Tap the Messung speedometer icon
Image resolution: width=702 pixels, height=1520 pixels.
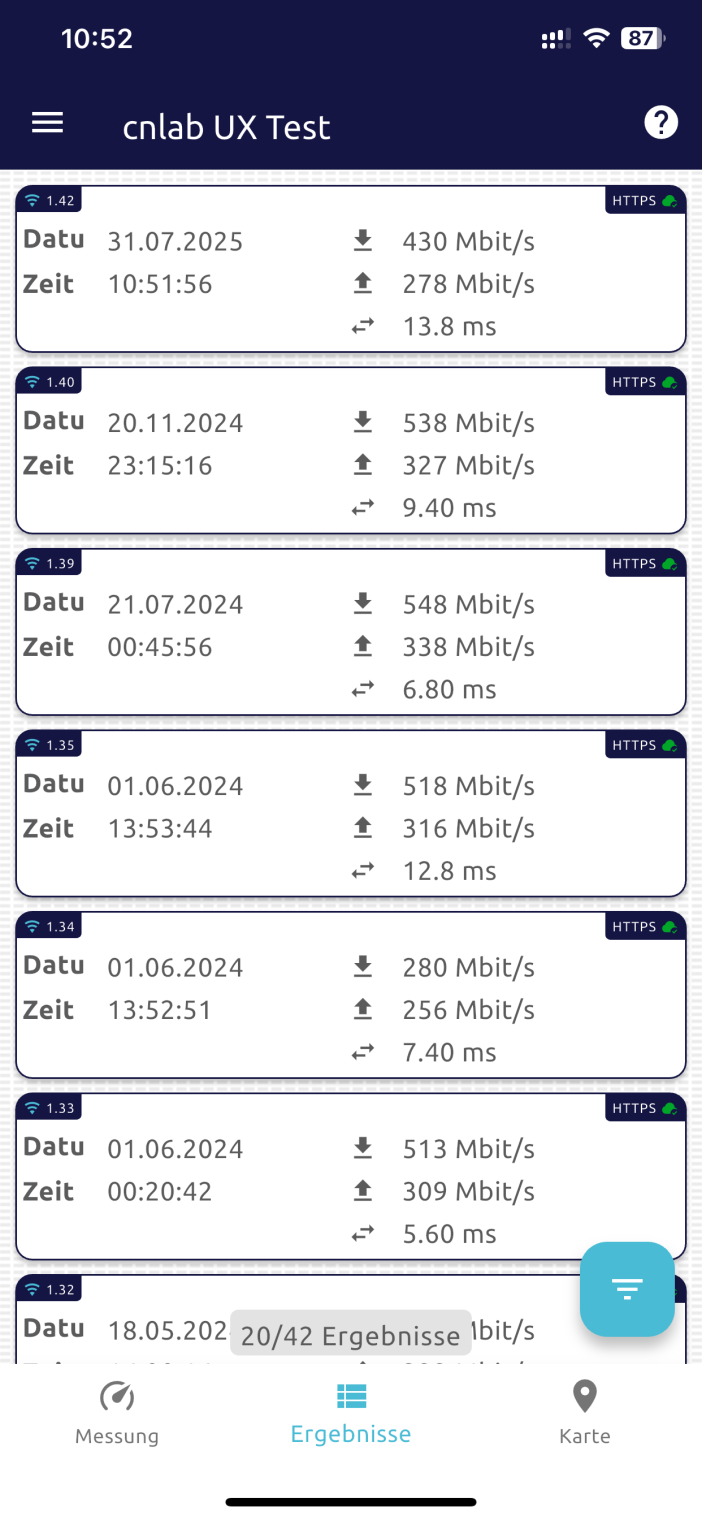117,1397
